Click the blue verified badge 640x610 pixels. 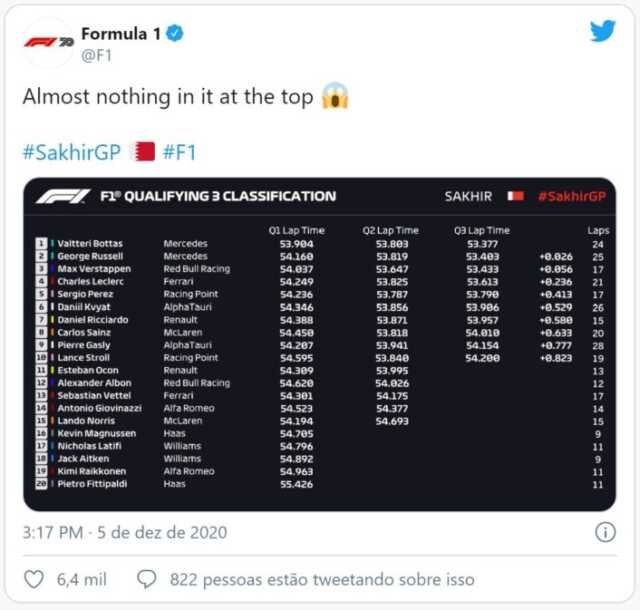point(176,34)
